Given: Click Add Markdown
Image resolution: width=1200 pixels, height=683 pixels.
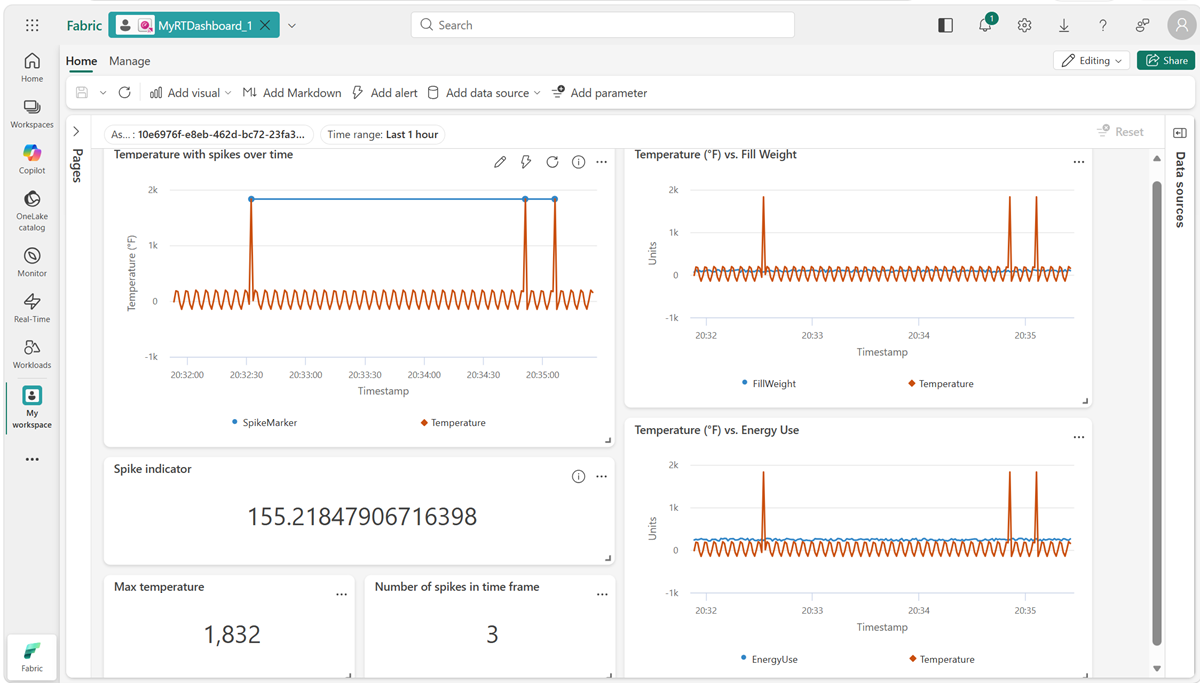Looking at the screenshot, I should [292, 93].
